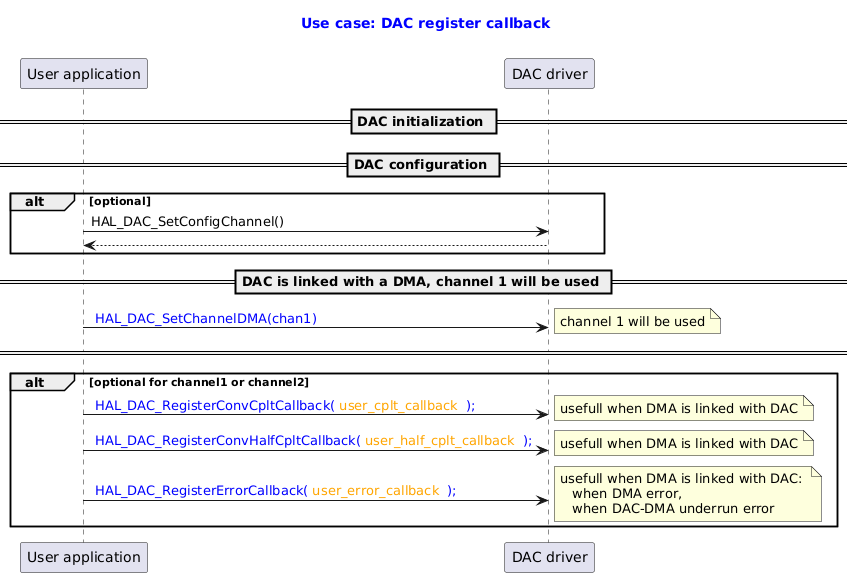The height and width of the screenshot is (577, 853).
Task: Toggle the [optional] condition label
Action: [120, 201]
